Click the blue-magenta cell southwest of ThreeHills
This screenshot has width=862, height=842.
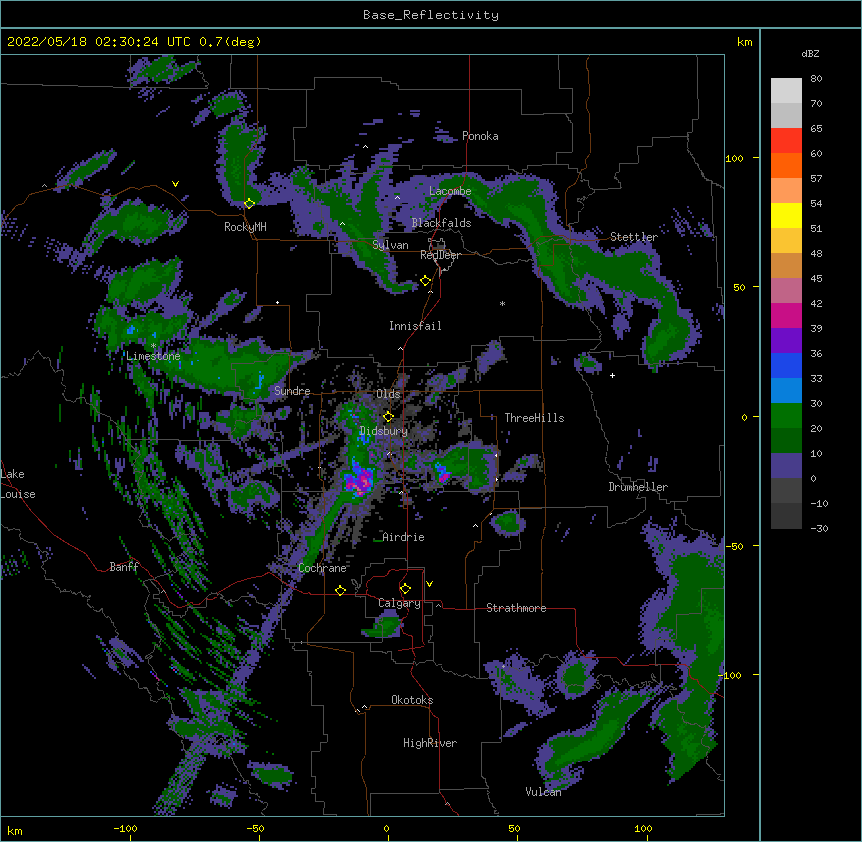pos(441,473)
